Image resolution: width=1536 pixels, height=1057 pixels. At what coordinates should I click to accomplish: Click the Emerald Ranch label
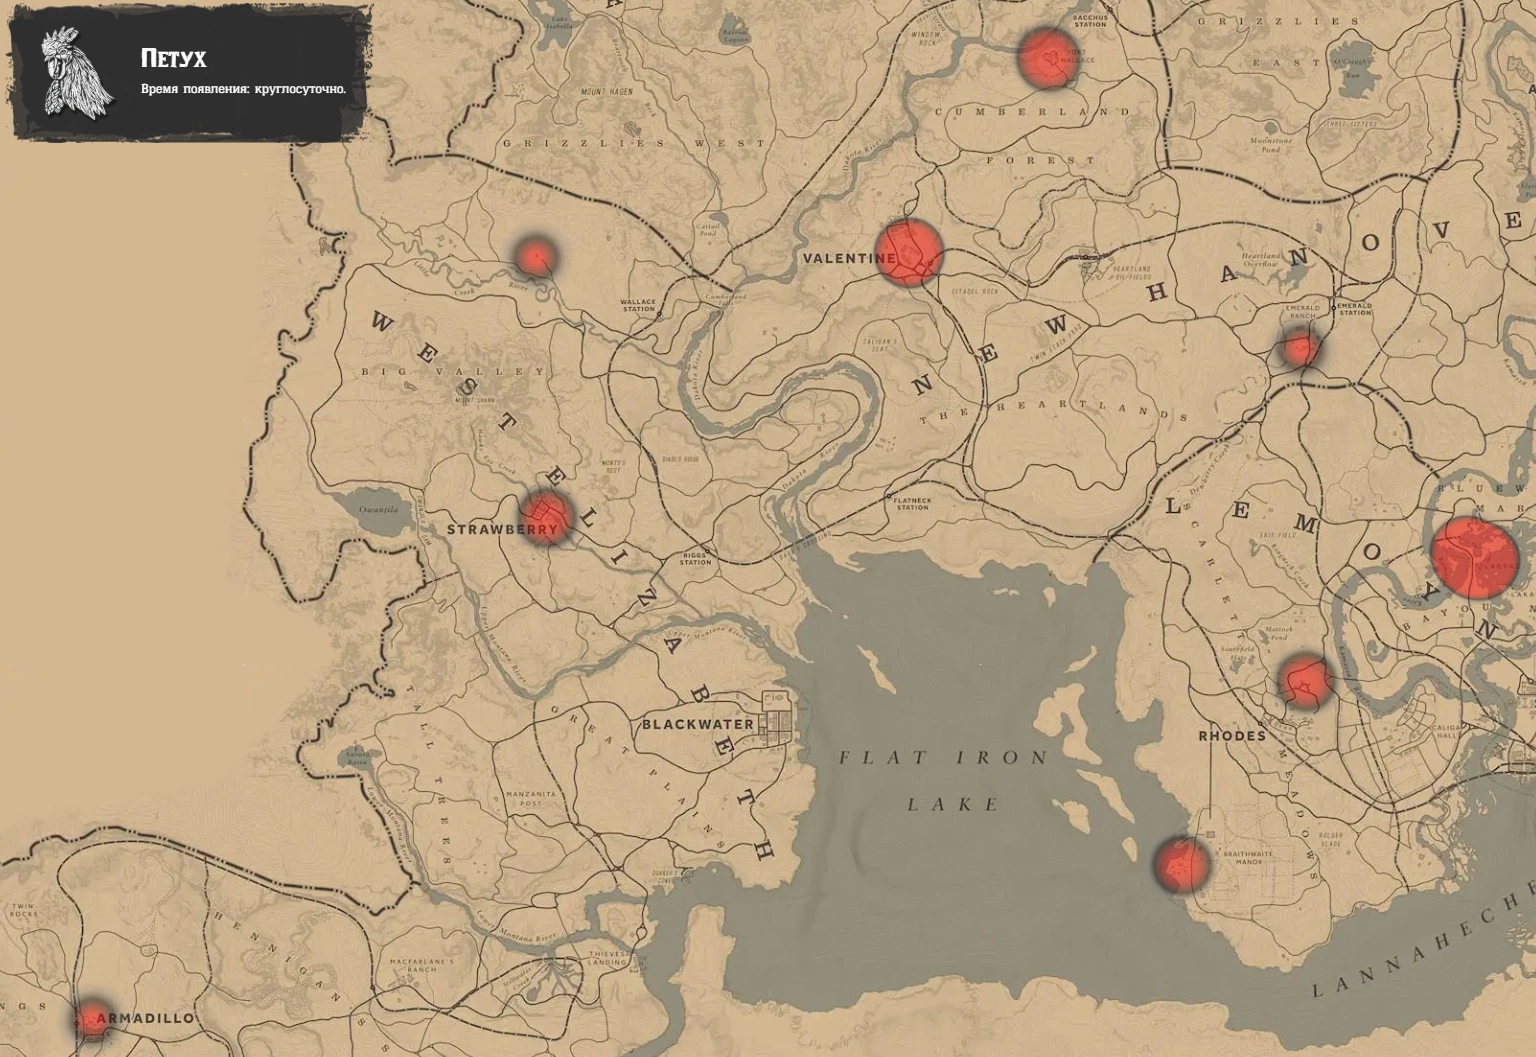tap(1302, 312)
